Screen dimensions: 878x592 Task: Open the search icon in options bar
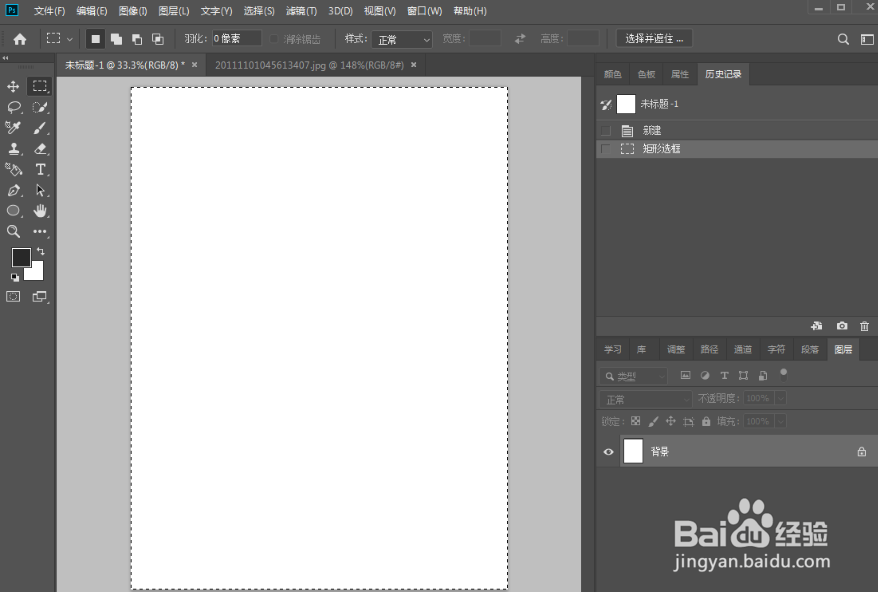pyautogui.click(x=843, y=39)
